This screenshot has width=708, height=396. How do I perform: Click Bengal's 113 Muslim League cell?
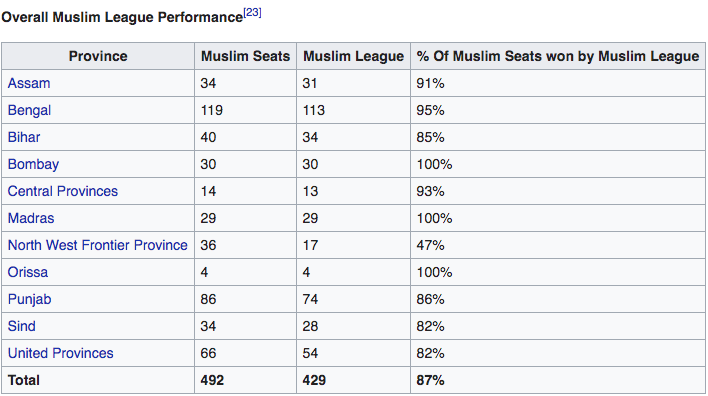[x=353, y=110]
